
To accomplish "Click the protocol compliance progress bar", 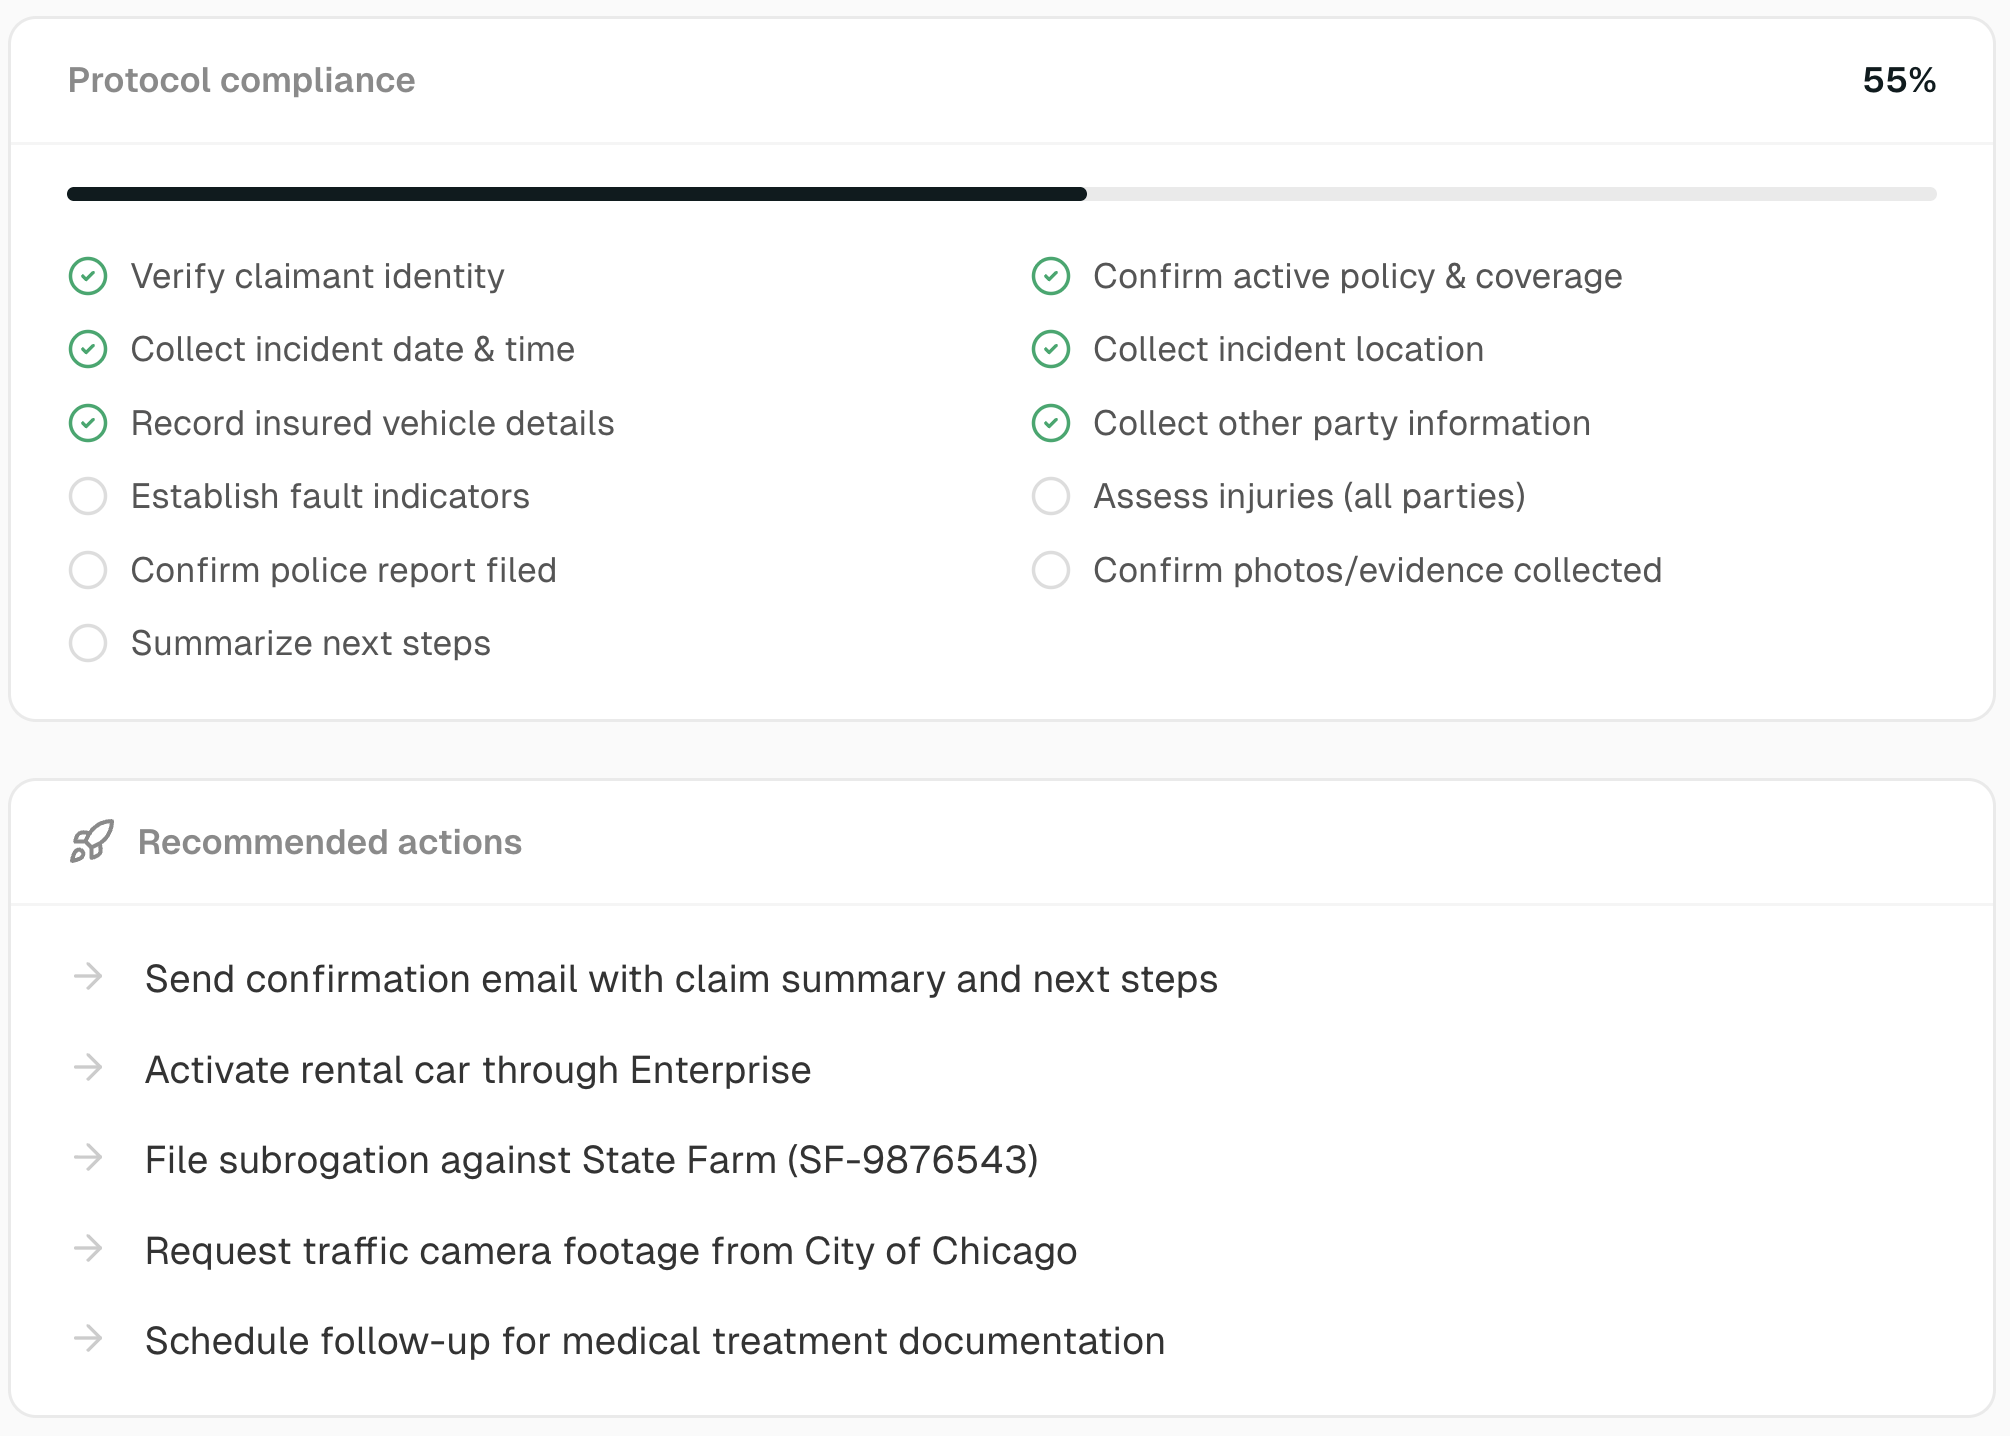I will click(1001, 194).
